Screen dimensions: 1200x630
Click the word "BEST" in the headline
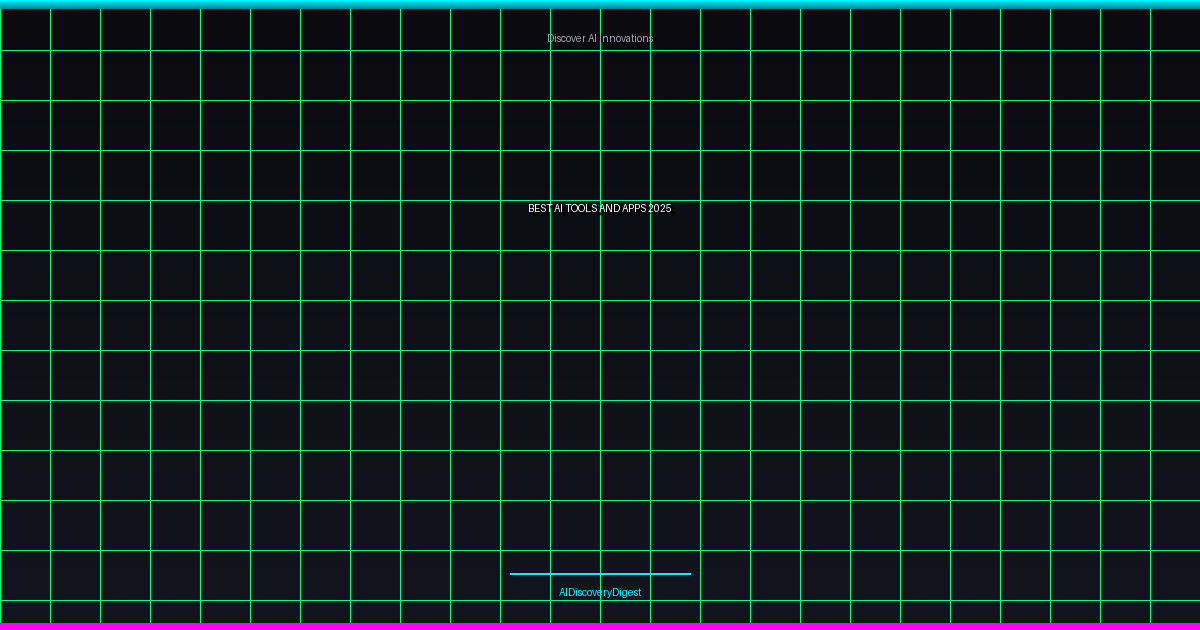pyautogui.click(x=539, y=209)
